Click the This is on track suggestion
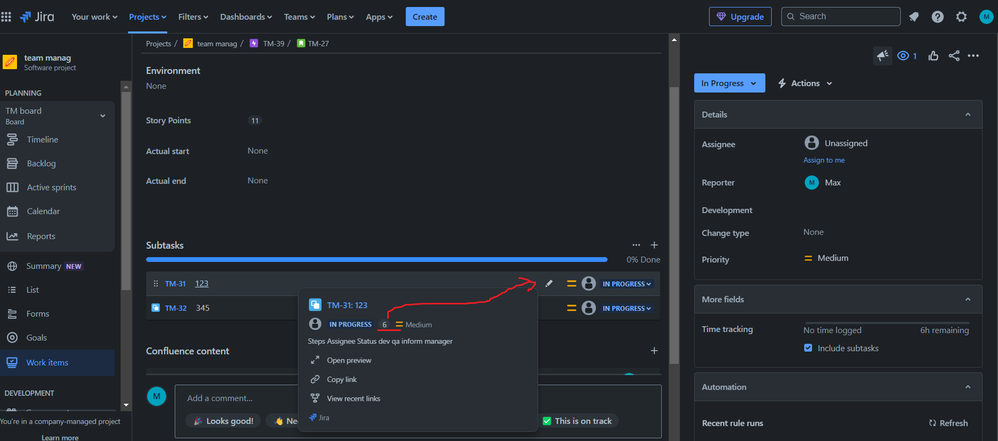The height and width of the screenshot is (441, 998). (x=578, y=421)
